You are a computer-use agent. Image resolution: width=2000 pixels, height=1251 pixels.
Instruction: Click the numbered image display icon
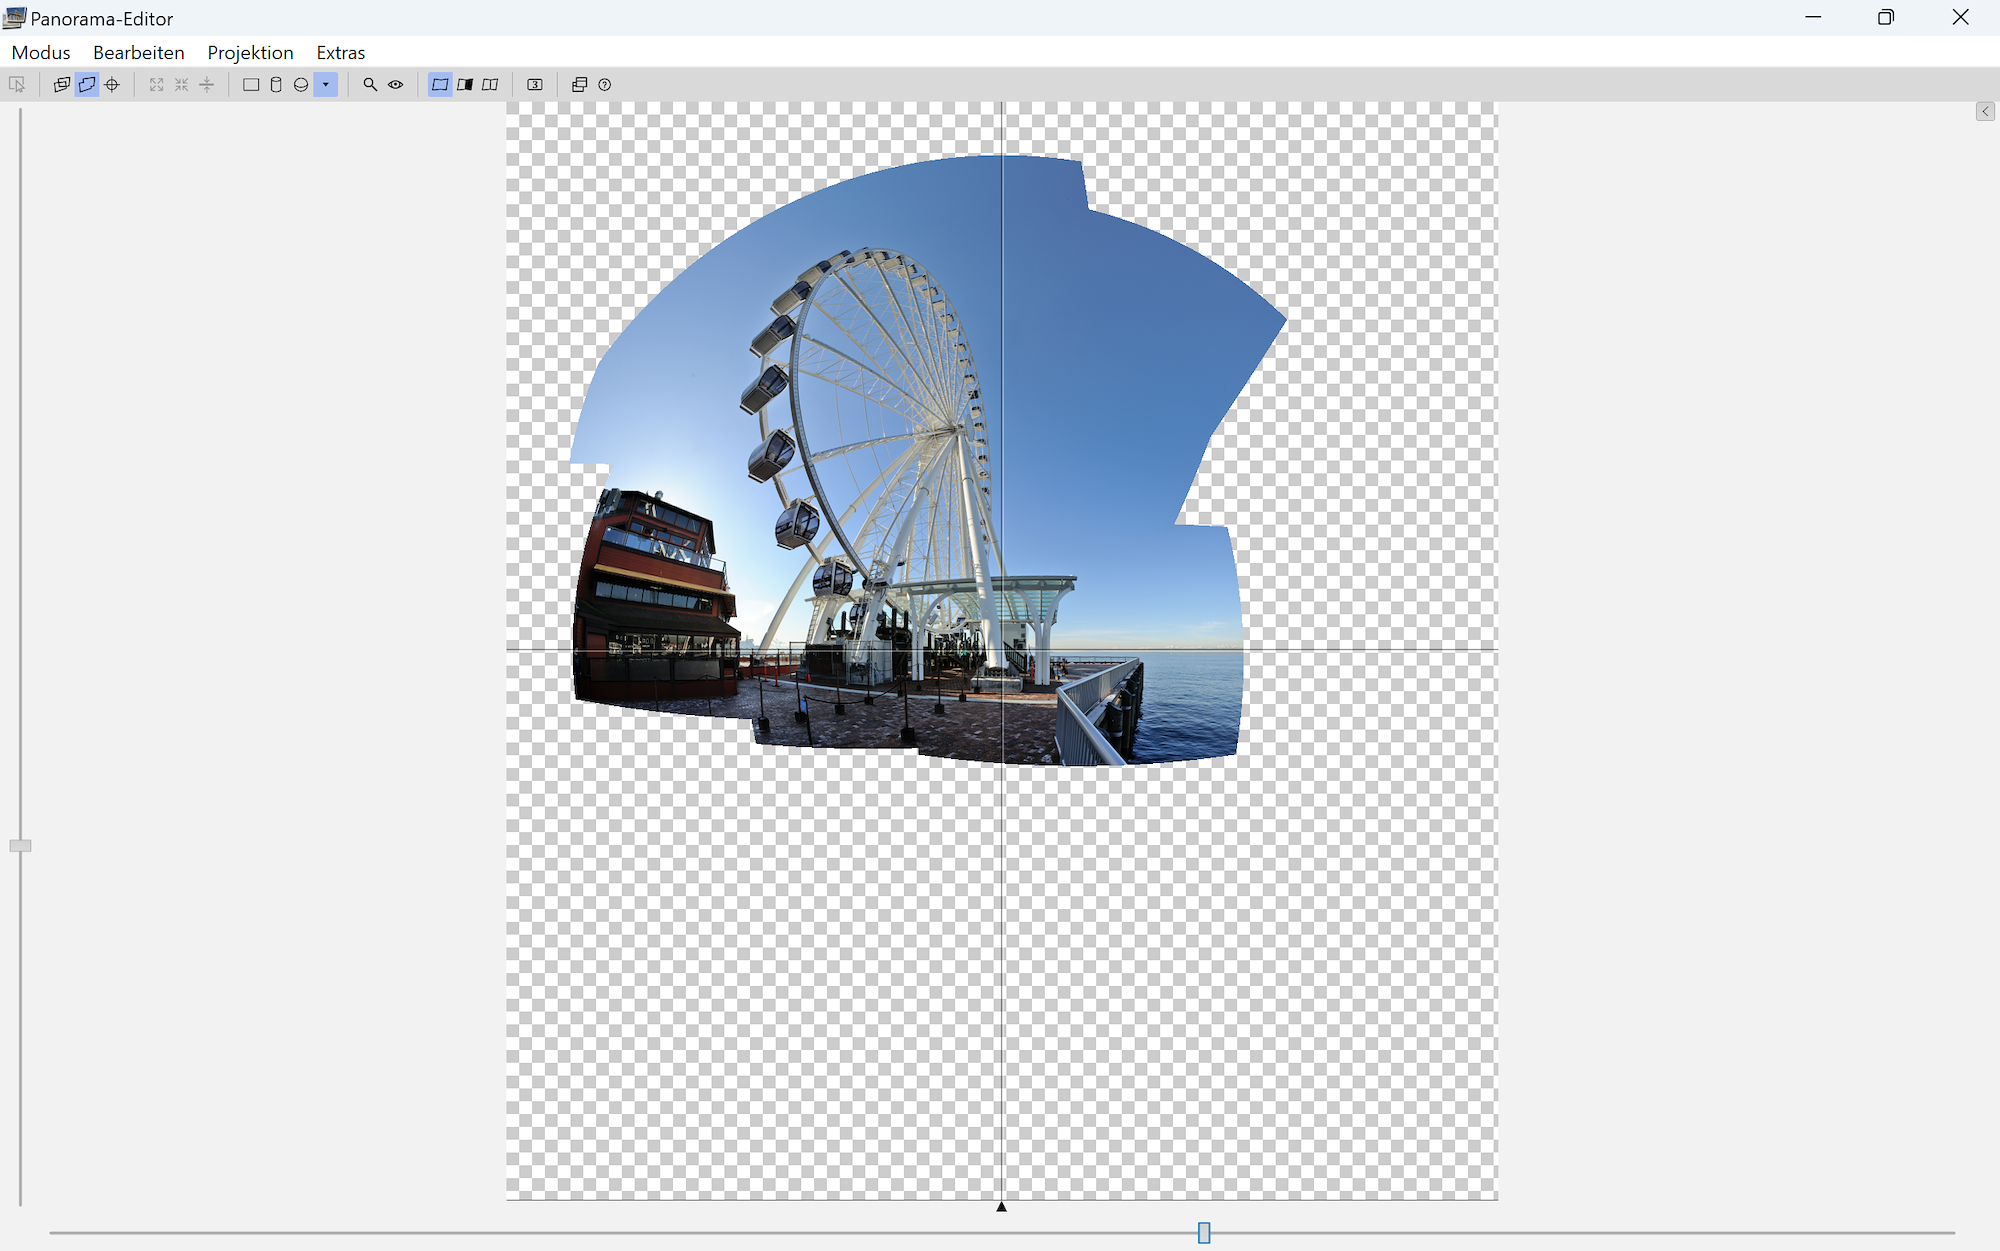pos(535,85)
